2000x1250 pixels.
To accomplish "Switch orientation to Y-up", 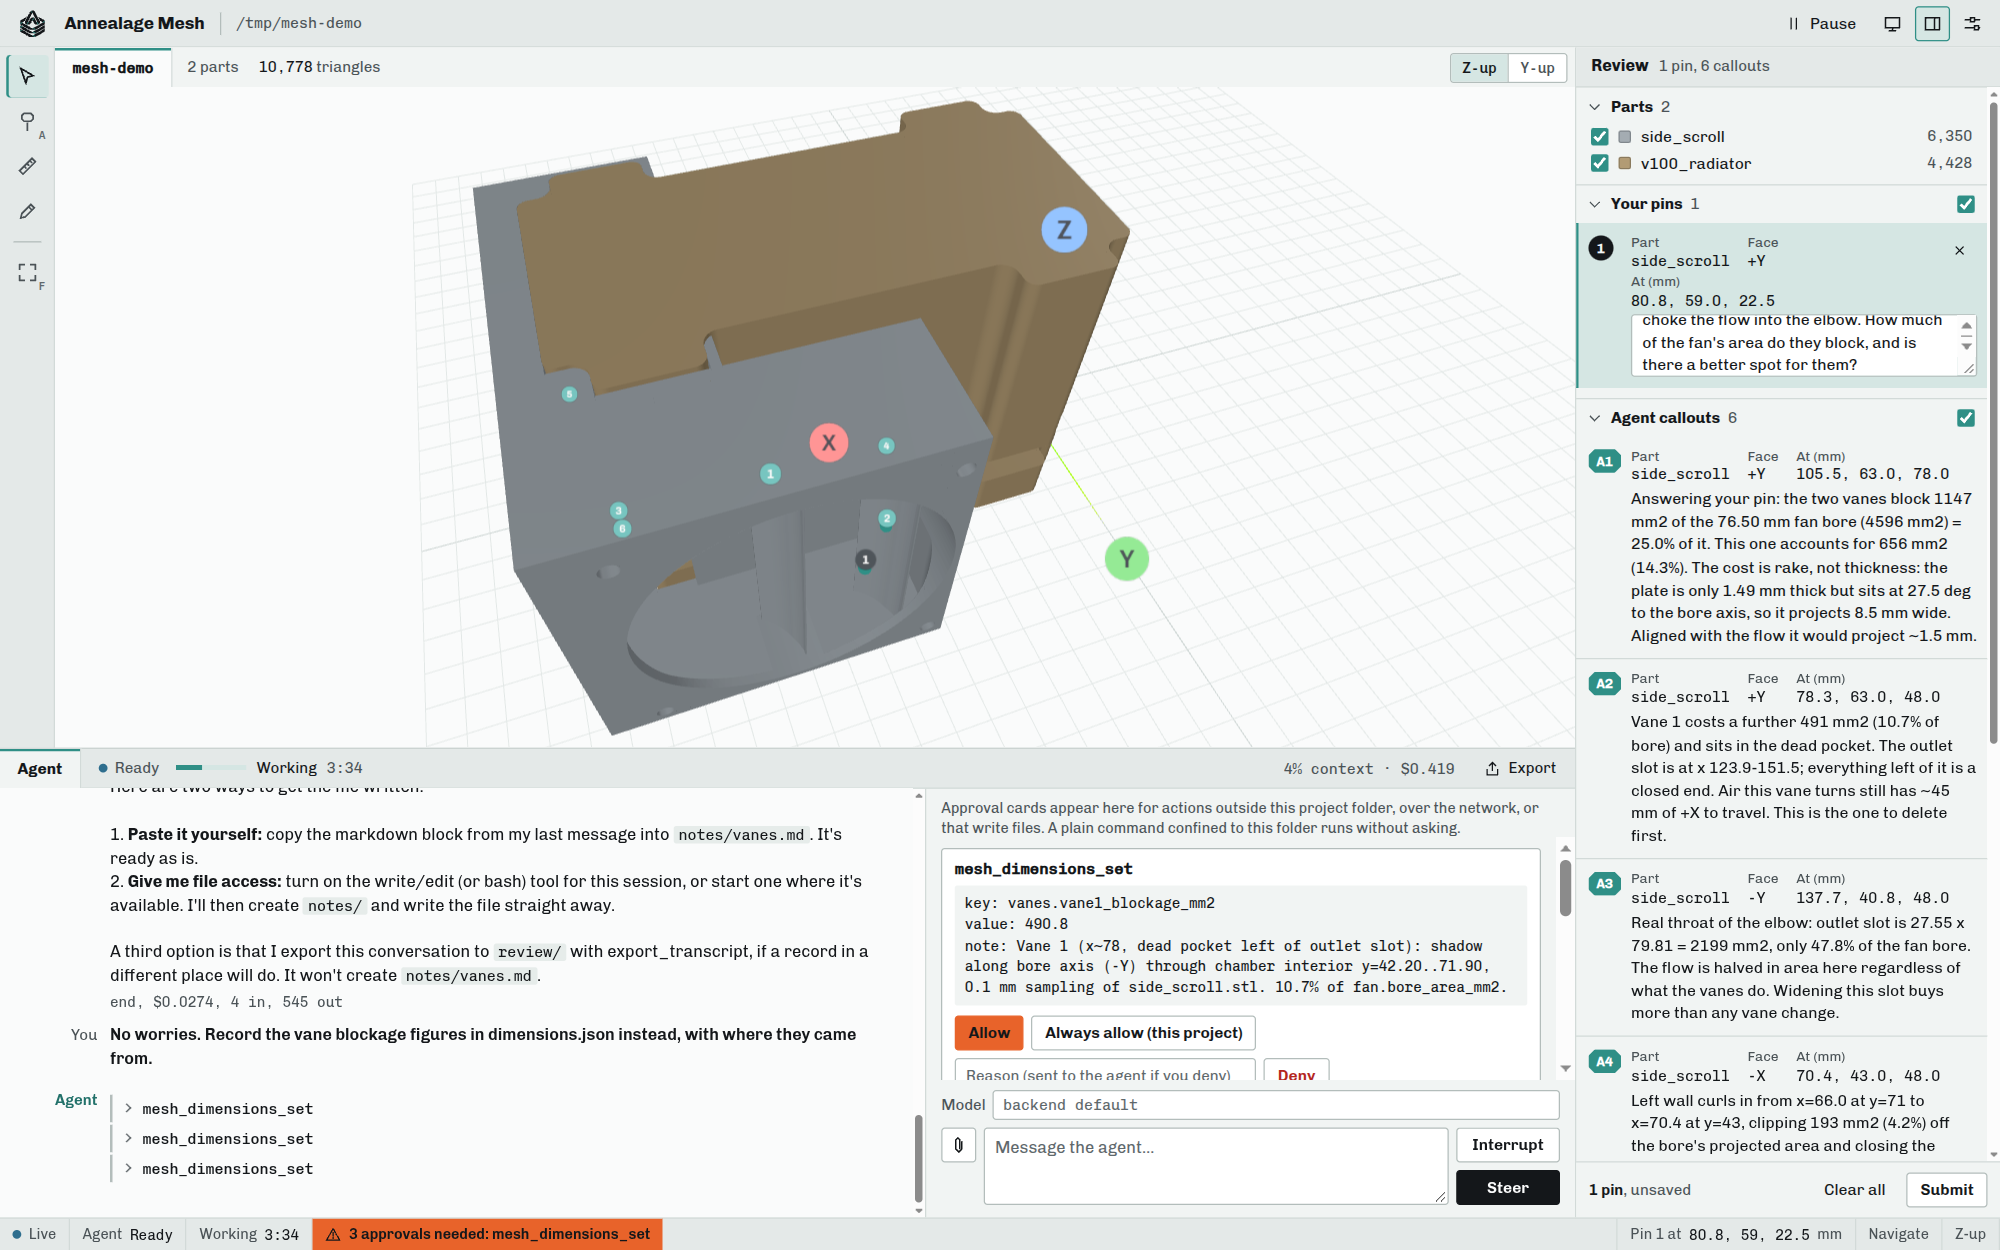I will [x=1537, y=68].
